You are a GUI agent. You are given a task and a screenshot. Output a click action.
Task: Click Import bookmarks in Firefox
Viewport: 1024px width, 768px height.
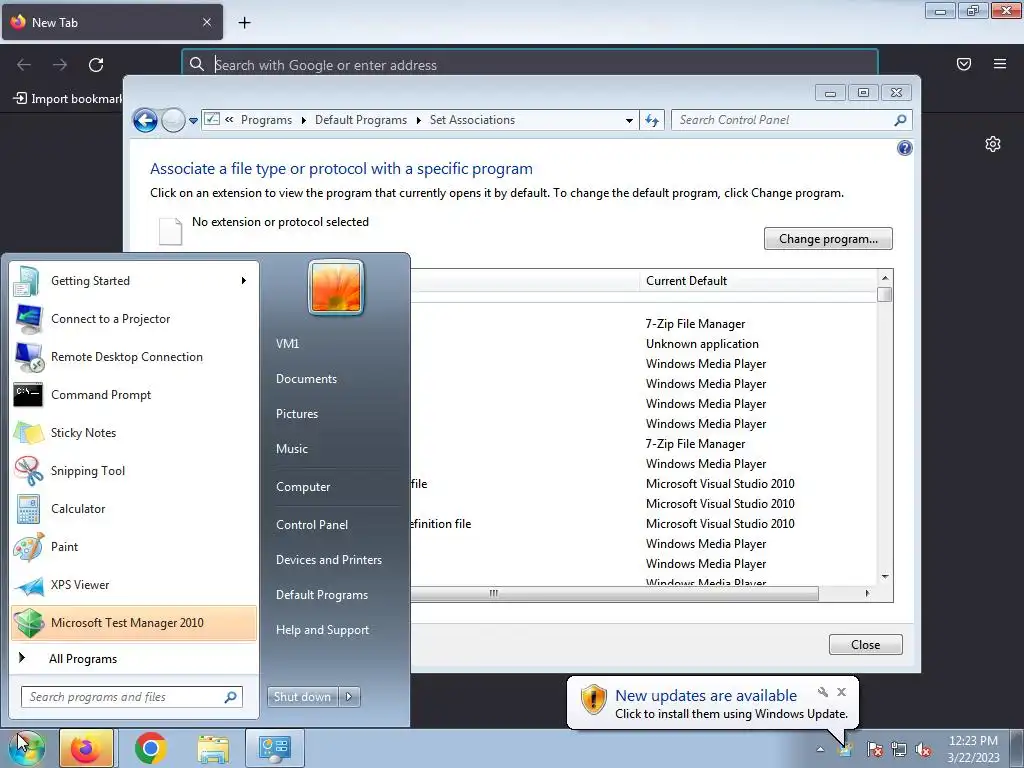click(68, 99)
